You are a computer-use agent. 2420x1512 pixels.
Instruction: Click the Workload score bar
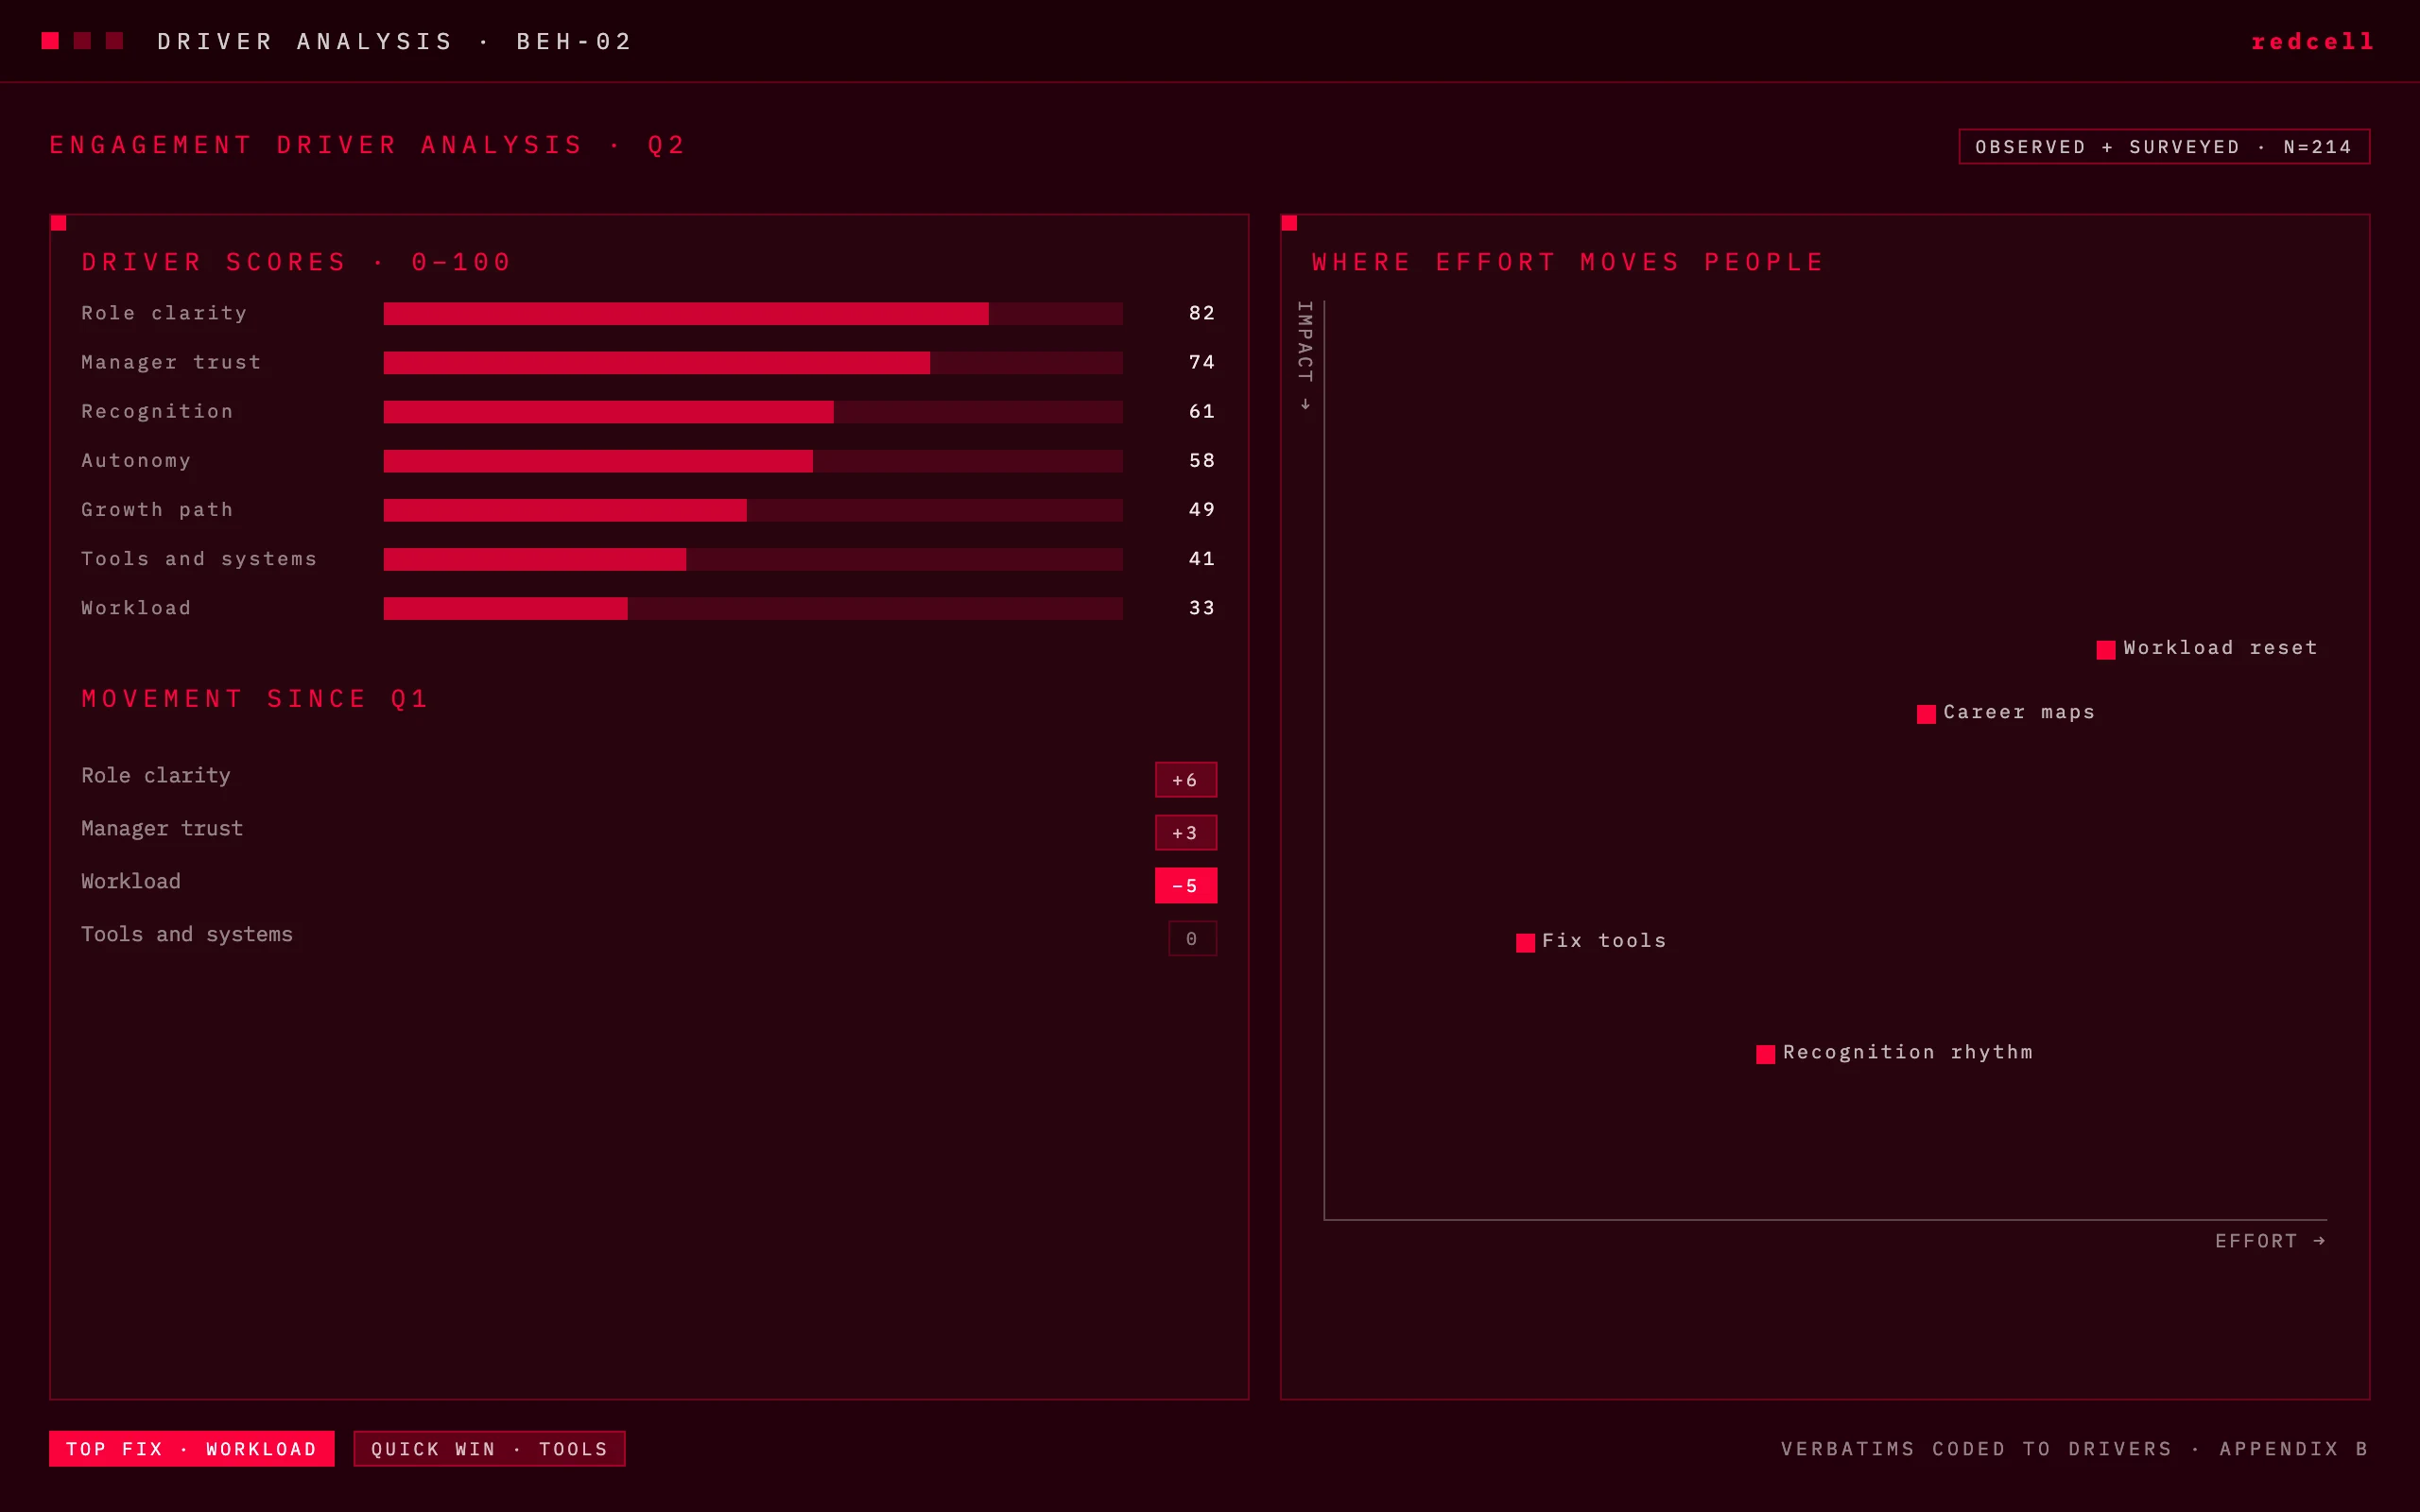[x=753, y=608]
